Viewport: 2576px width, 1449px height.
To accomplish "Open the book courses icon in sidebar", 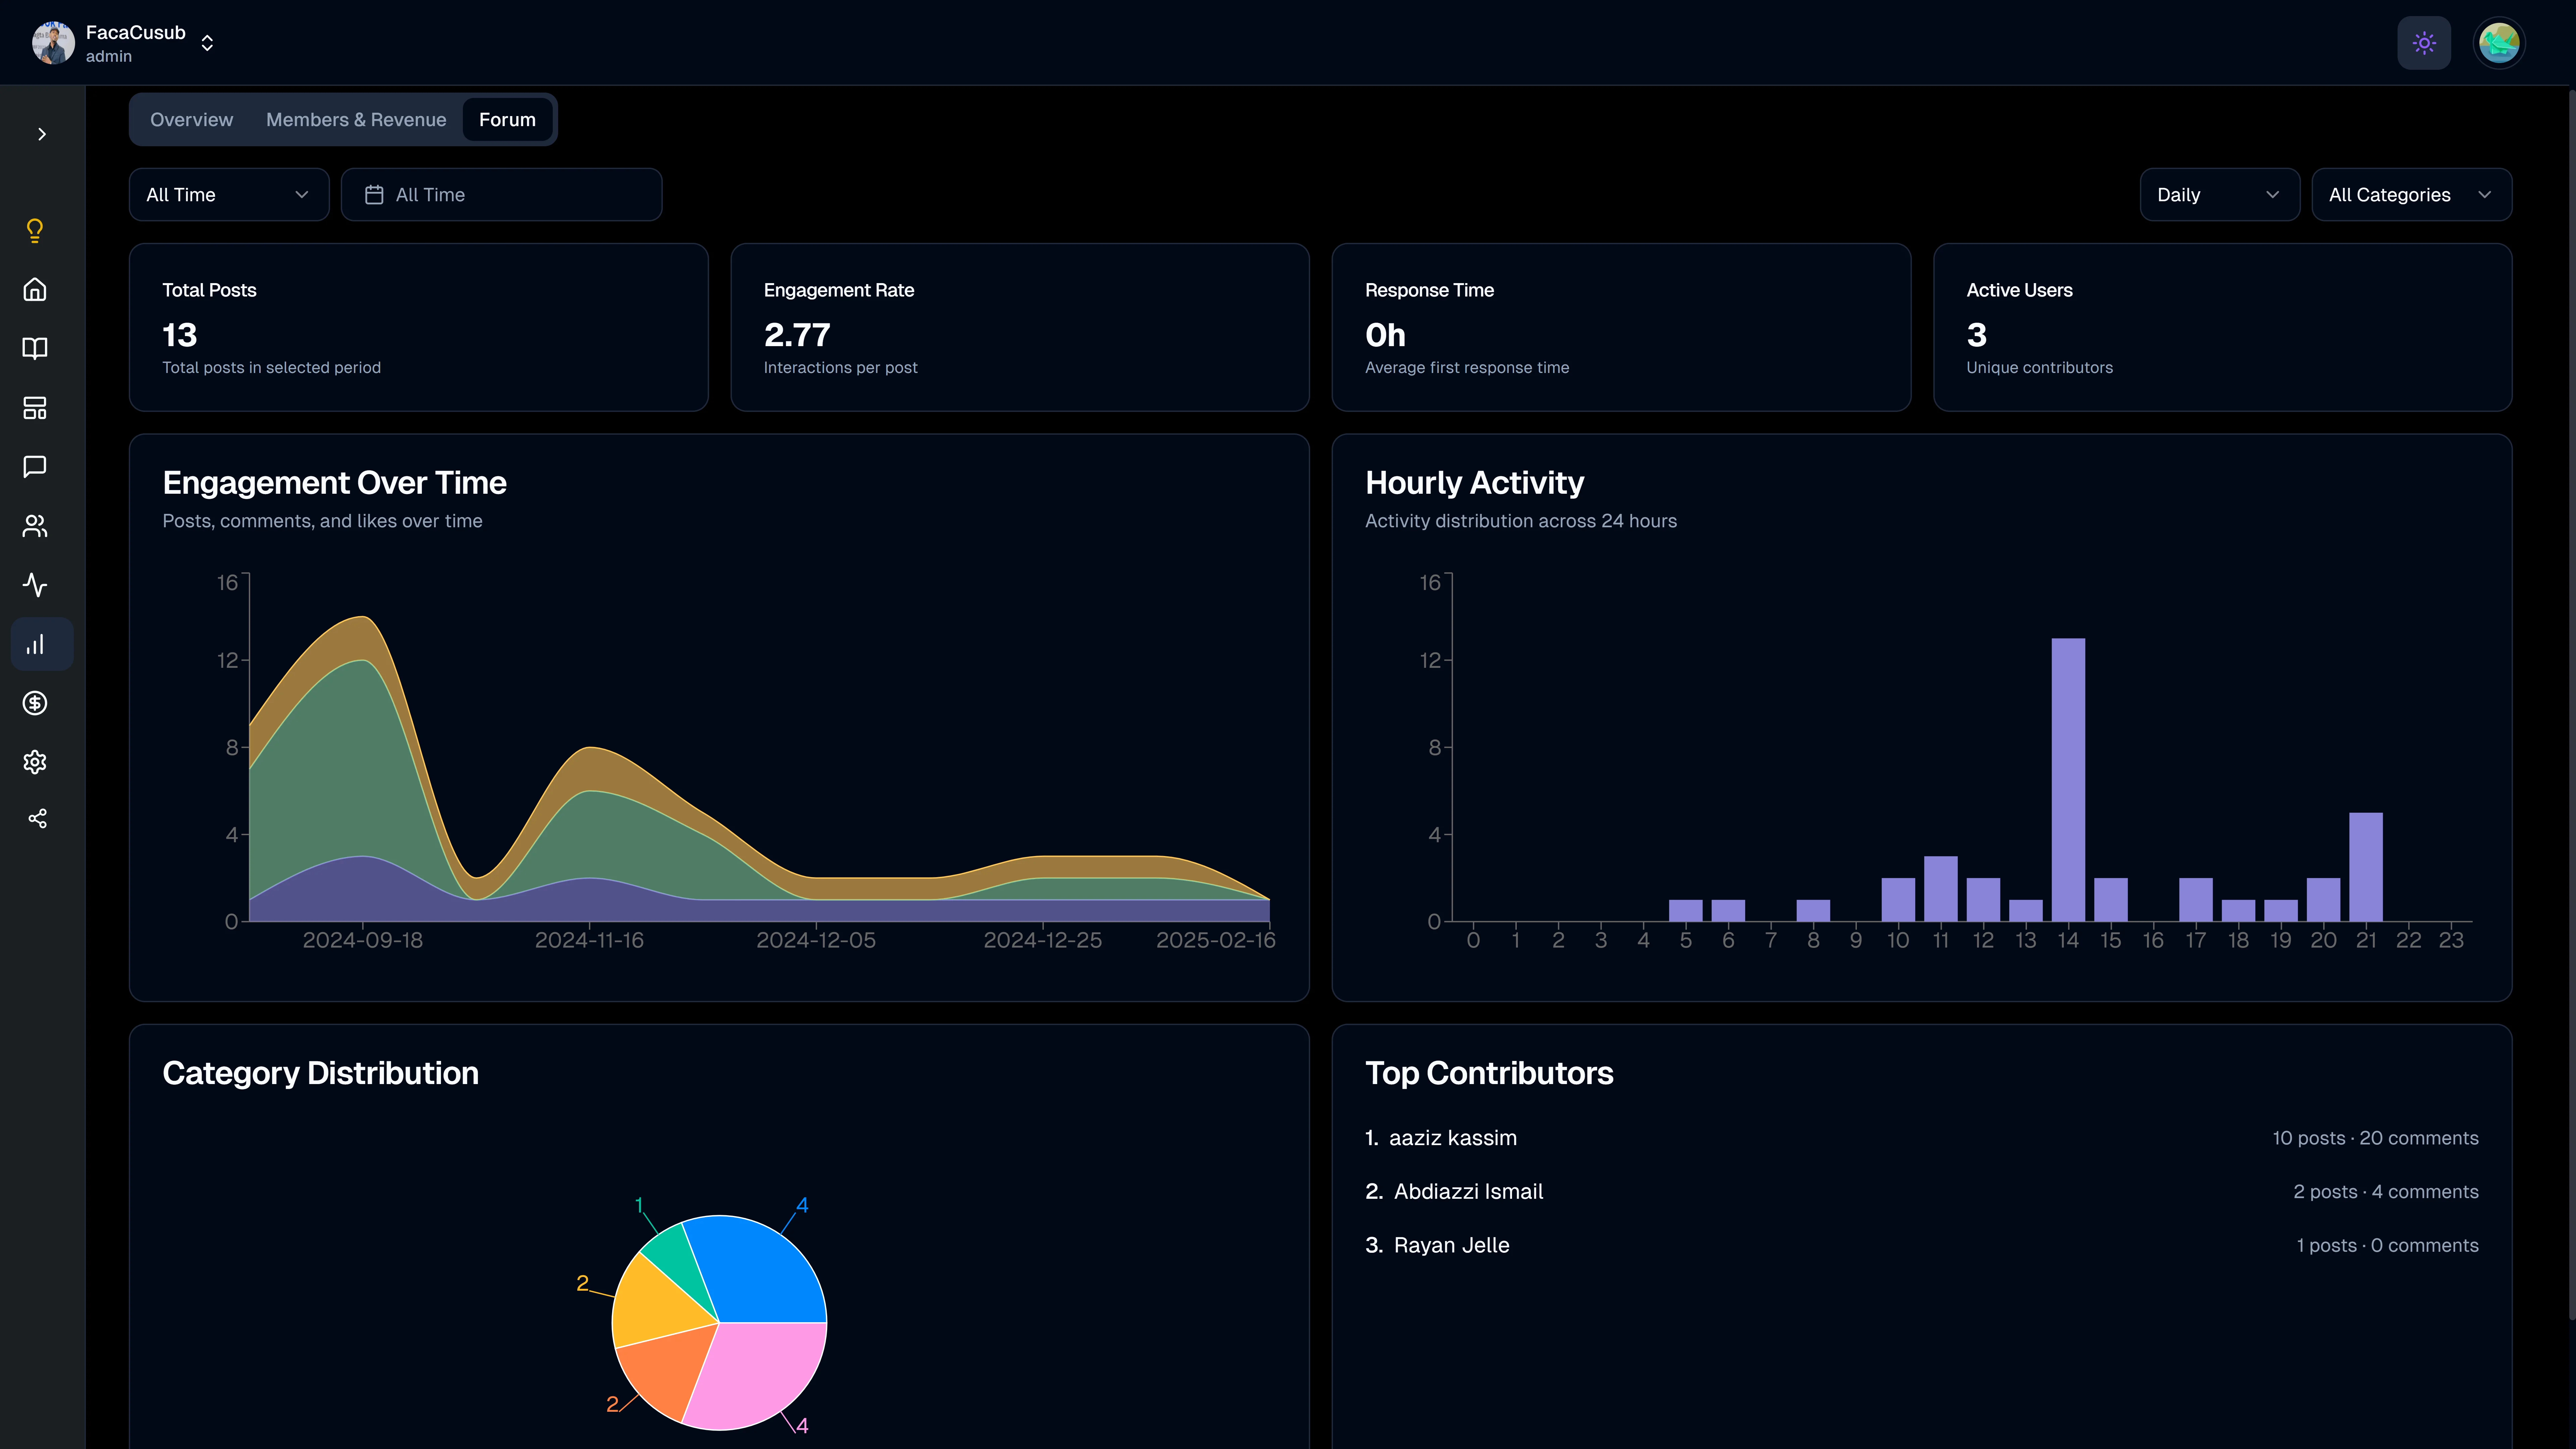I will pyautogui.click(x=35, y=348).
